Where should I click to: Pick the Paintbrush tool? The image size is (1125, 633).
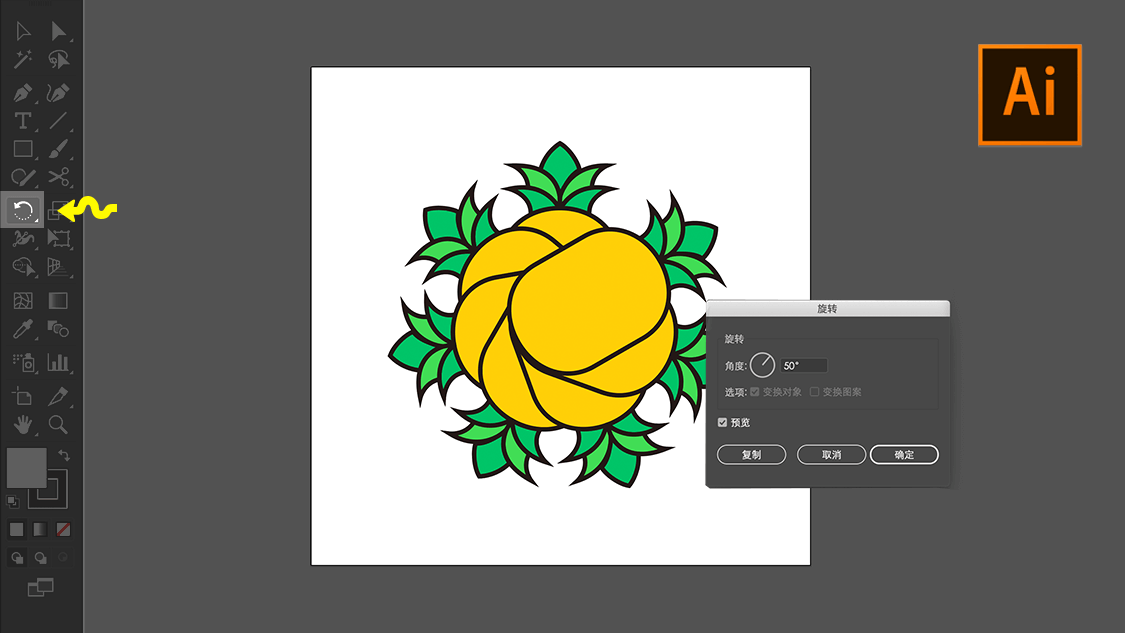pos(58,149)
